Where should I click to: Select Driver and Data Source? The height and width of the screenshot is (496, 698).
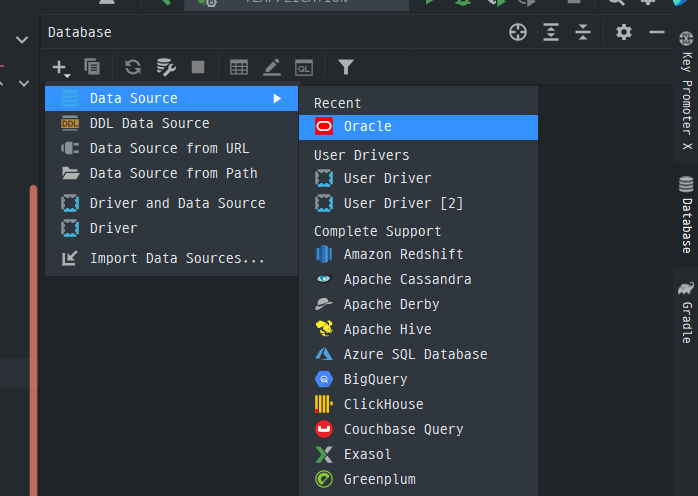pos(171,203)
